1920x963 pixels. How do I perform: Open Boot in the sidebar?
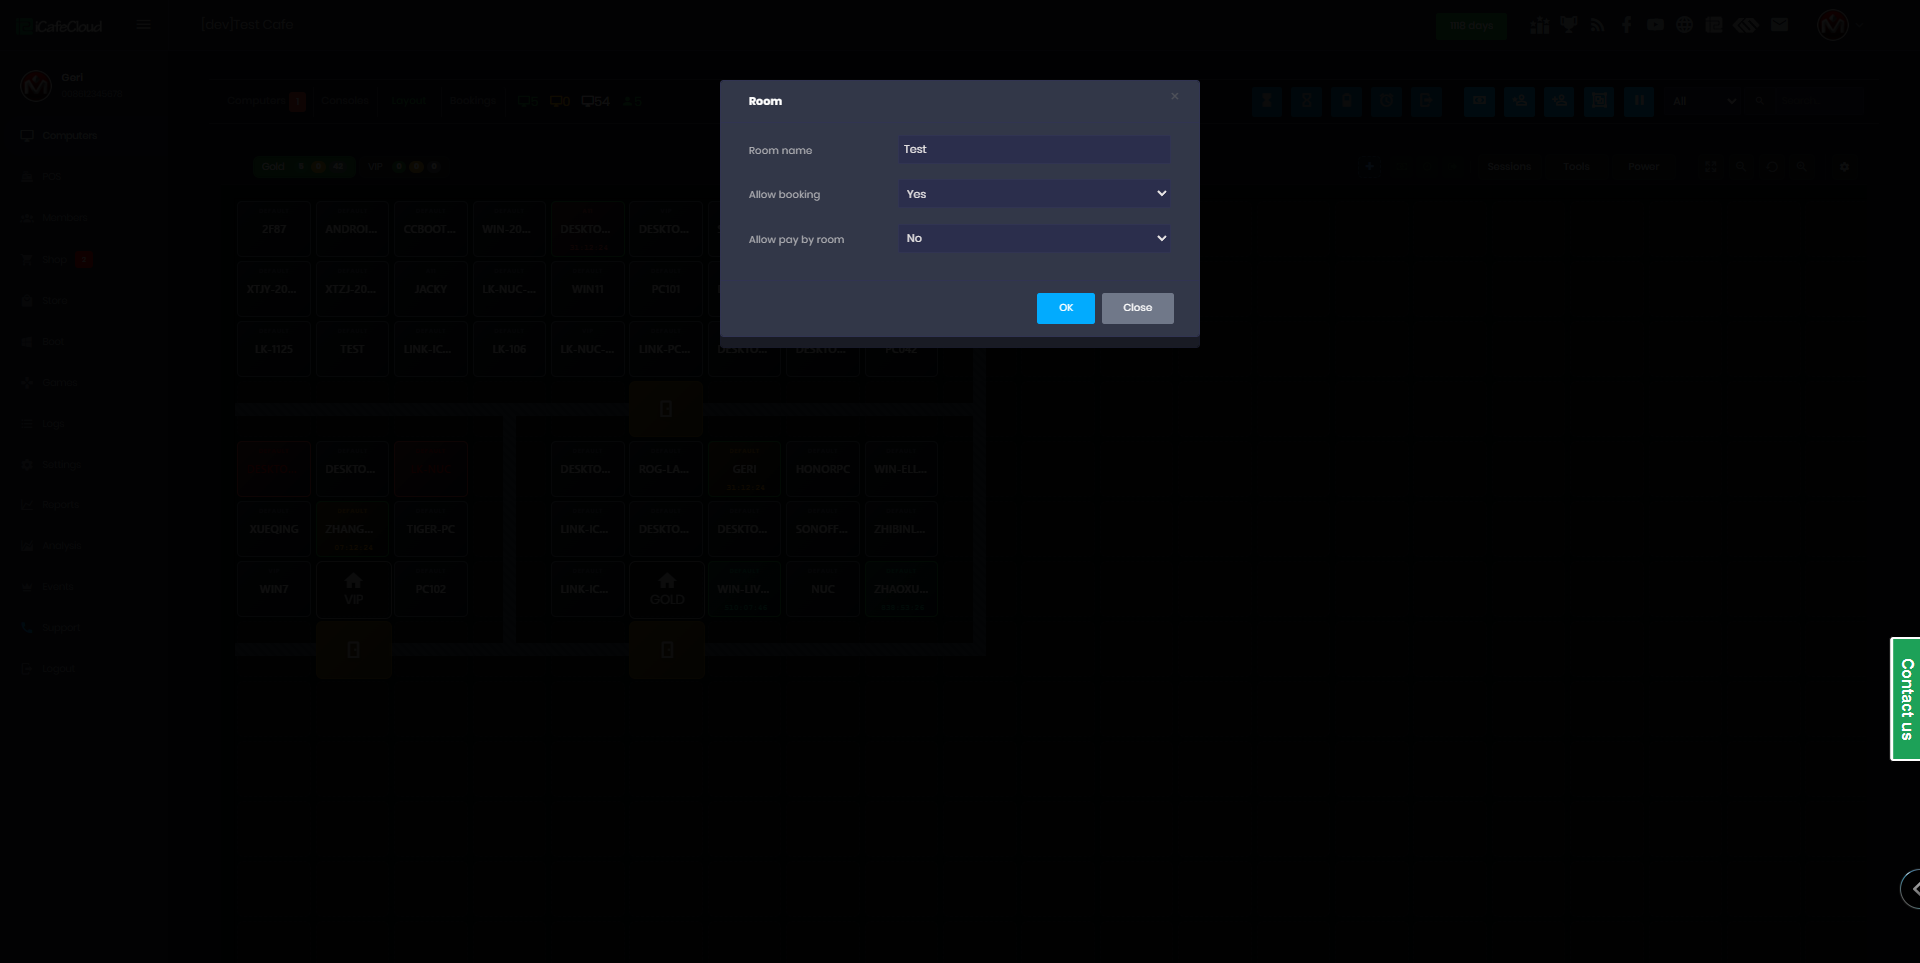pos(53,342)
